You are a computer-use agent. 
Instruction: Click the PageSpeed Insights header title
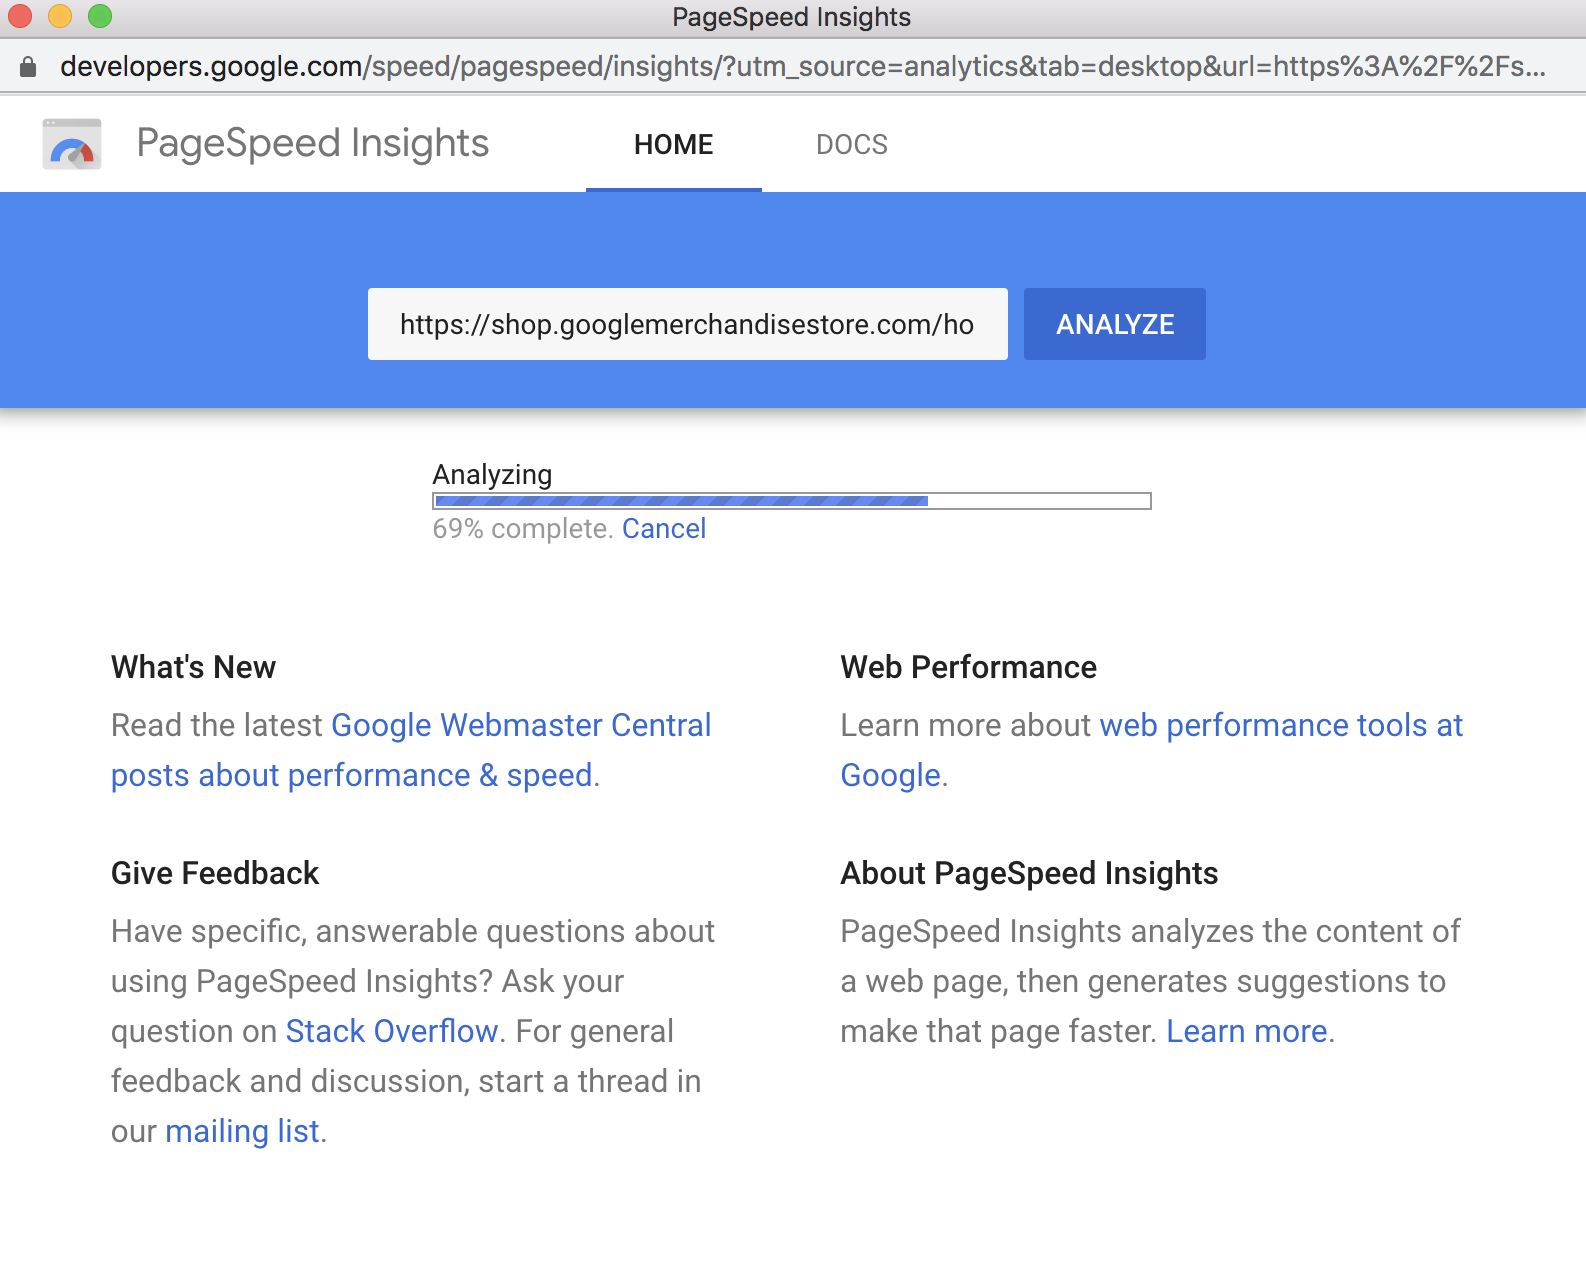click(x=313, y=144)
